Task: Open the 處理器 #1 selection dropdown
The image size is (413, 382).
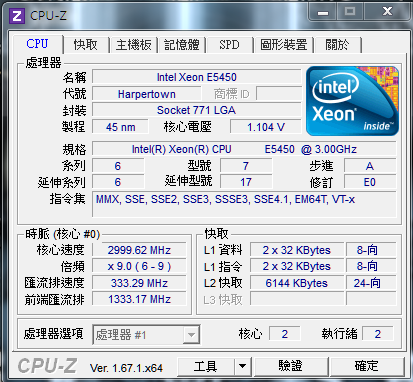Action: [146, 334]
